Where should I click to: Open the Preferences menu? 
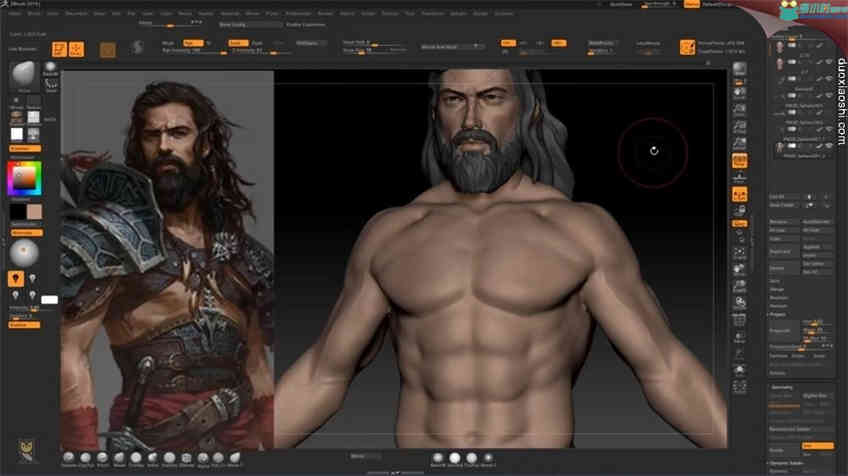299,13
